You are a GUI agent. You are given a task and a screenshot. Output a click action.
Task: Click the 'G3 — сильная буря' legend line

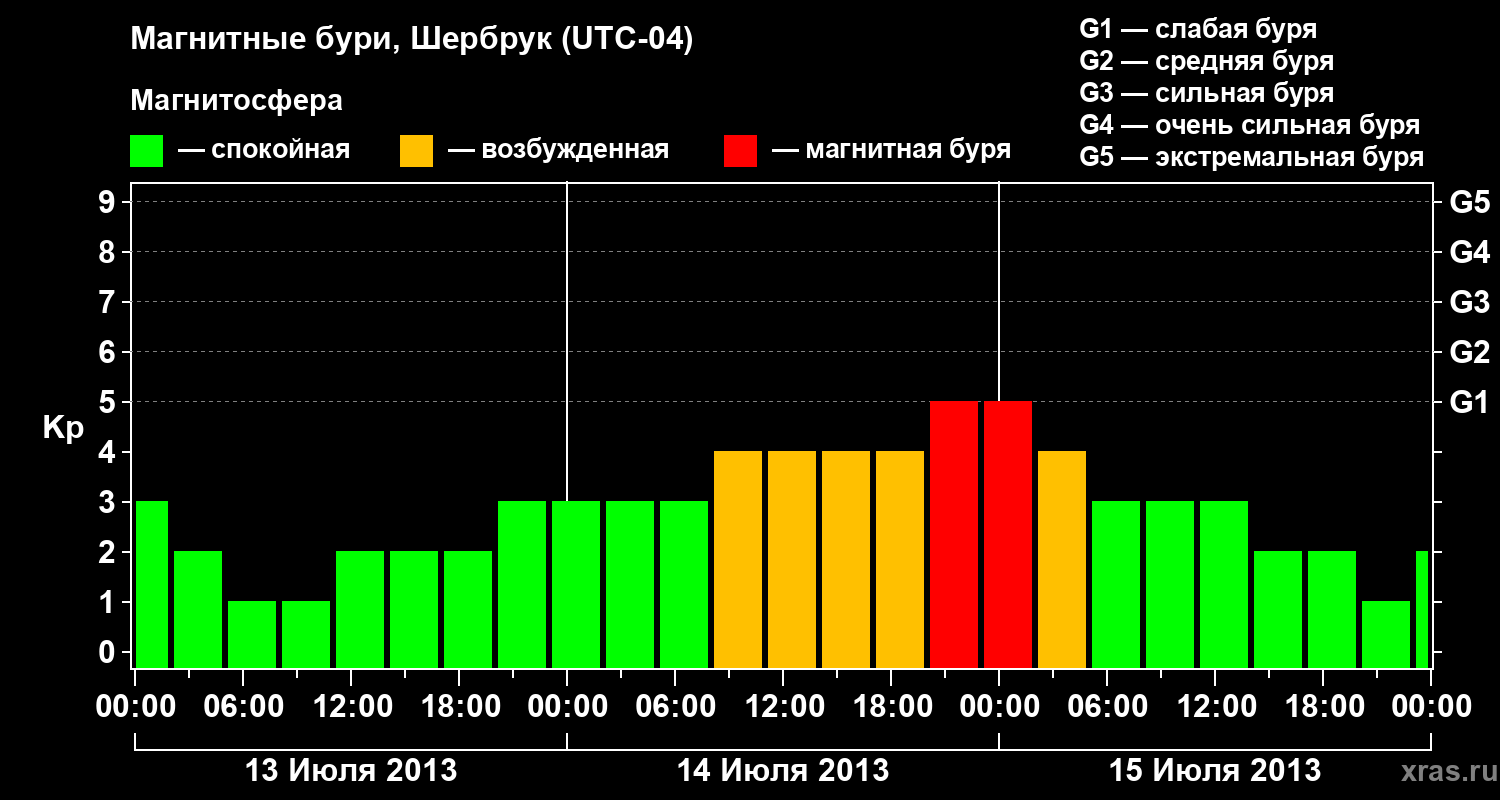[1206, 93]
